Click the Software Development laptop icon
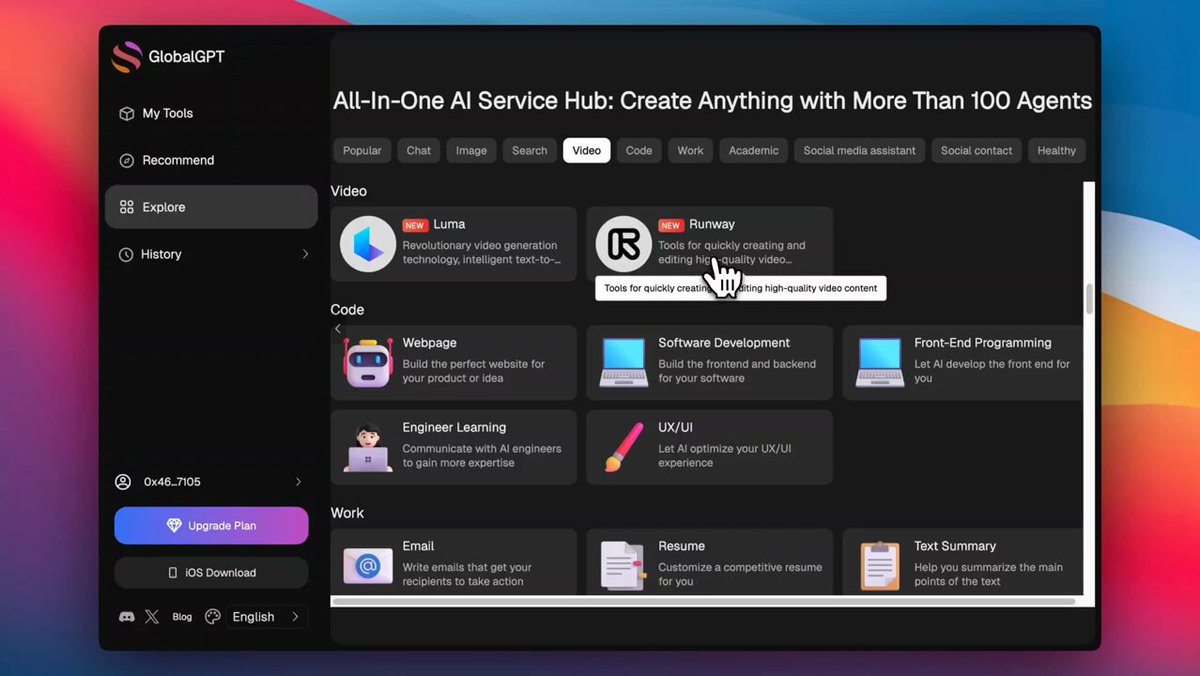 coord(624,362)
